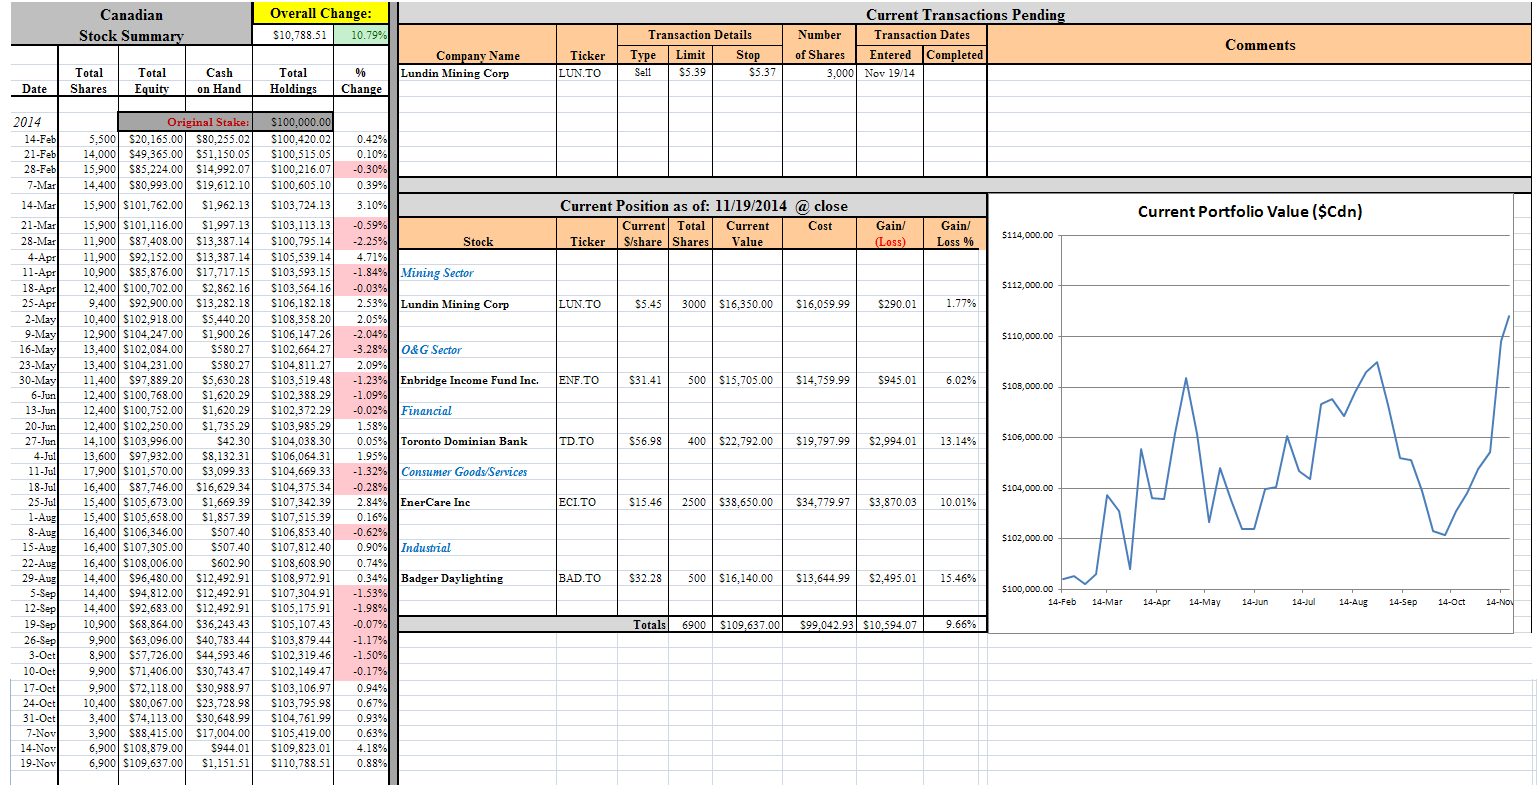Click the $114,000.00 chart axis label
The width and height of the screenshot is (1537, 786).
point(1027,235)
